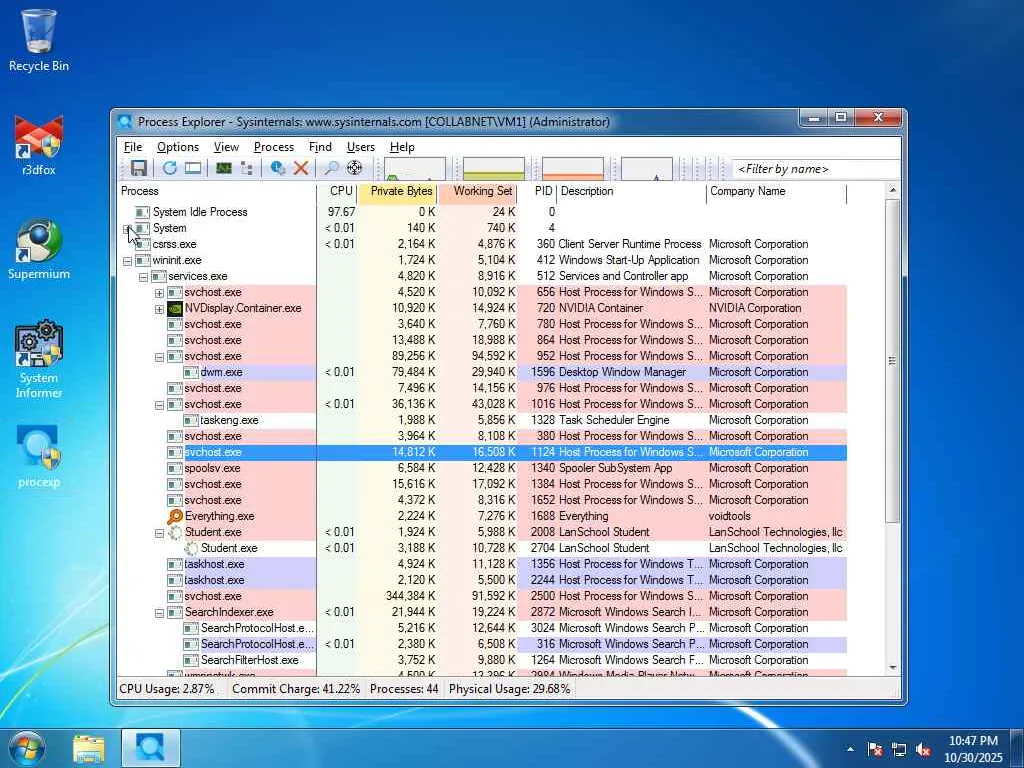
Task: Click the vertical scrollbar down arrow
Action: tap(893, 667)
